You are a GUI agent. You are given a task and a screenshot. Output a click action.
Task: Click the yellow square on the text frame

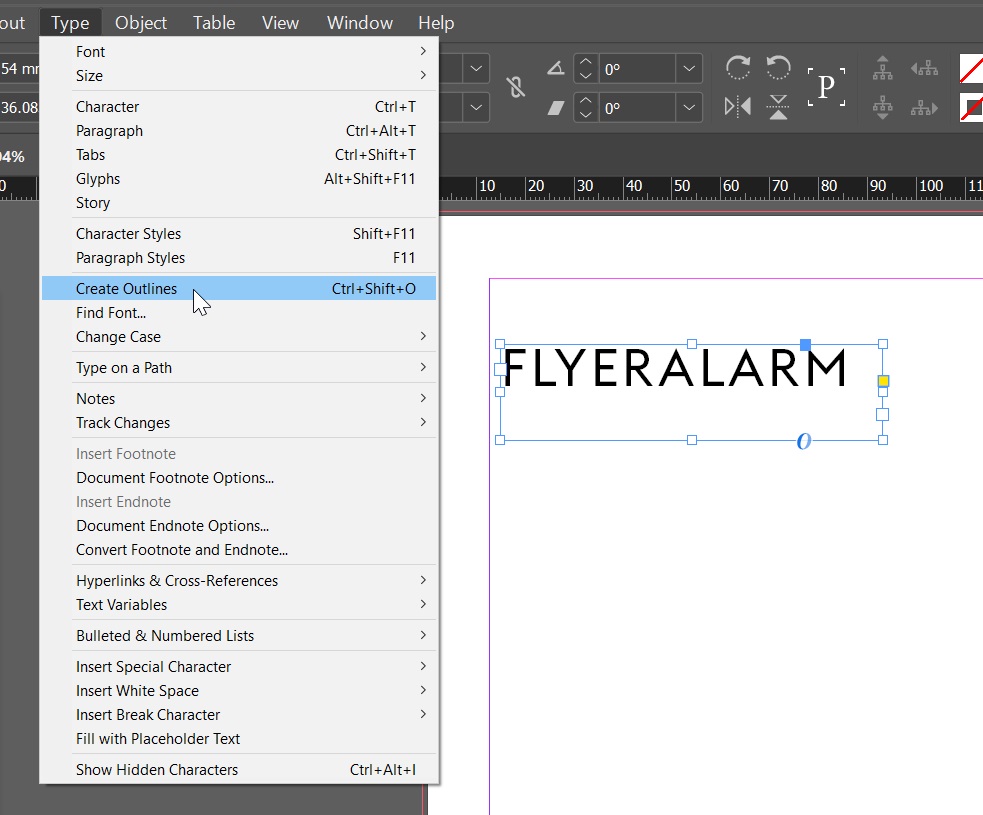883,381
